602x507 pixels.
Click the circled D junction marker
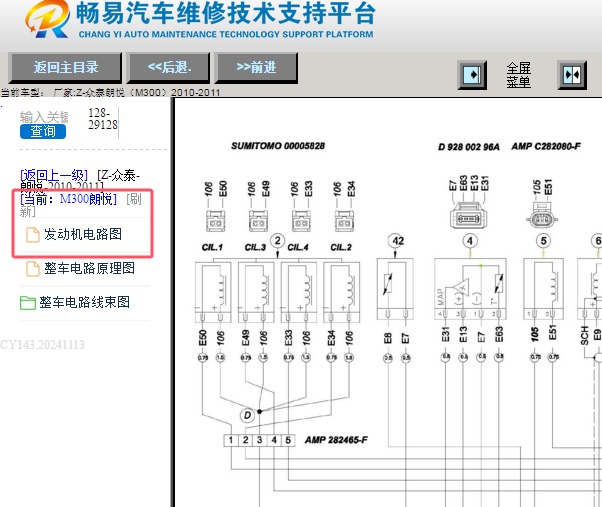[x=247, y=415]
